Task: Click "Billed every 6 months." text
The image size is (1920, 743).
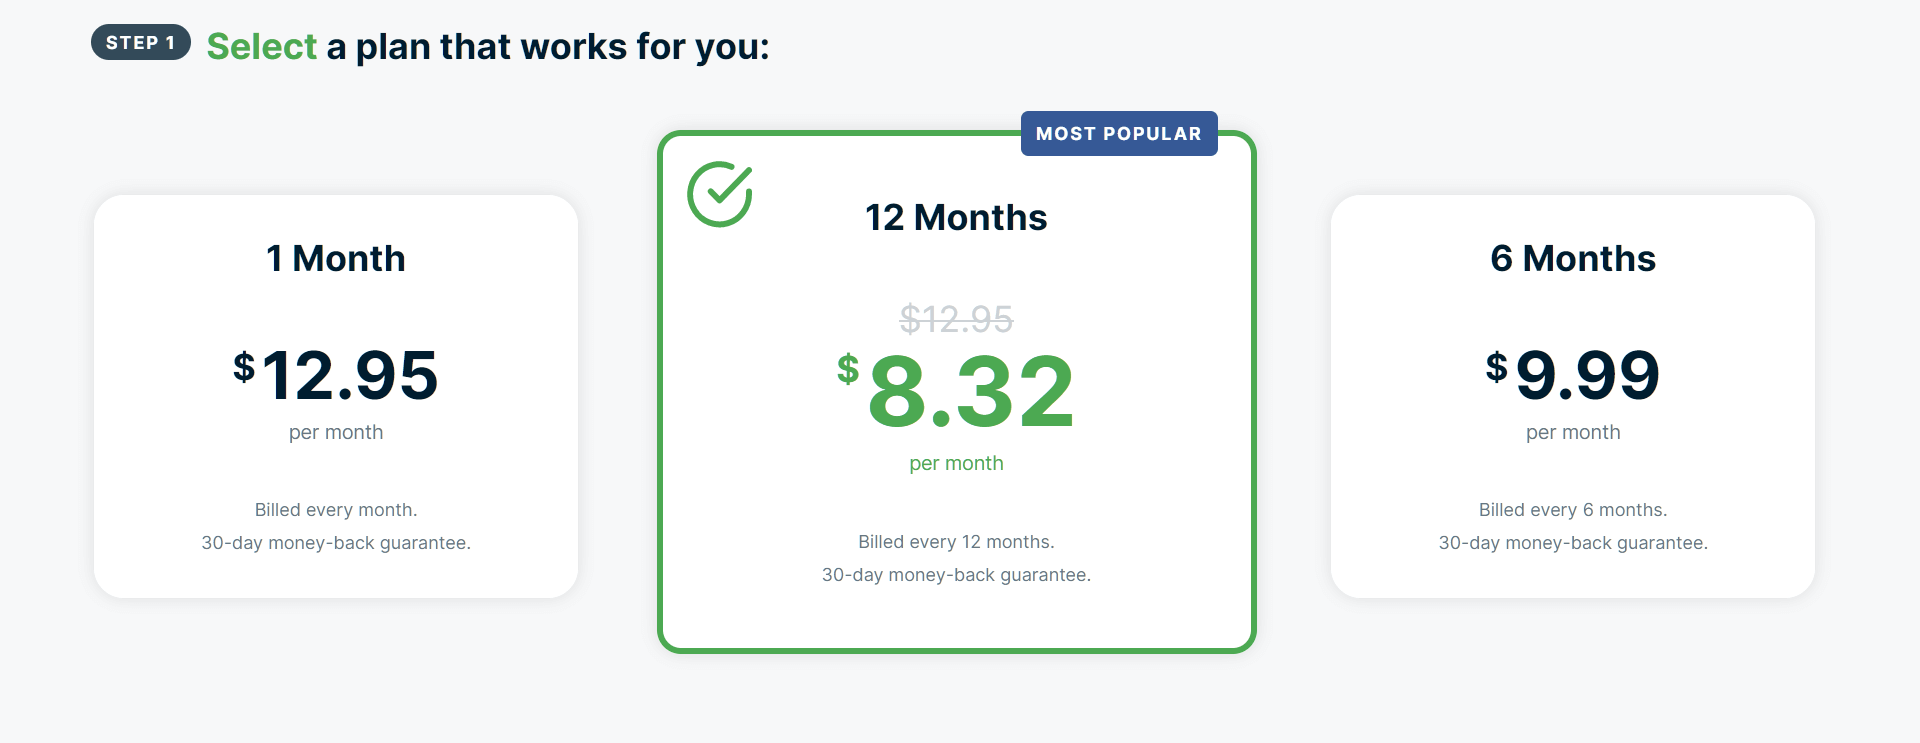Action: 1573,510
